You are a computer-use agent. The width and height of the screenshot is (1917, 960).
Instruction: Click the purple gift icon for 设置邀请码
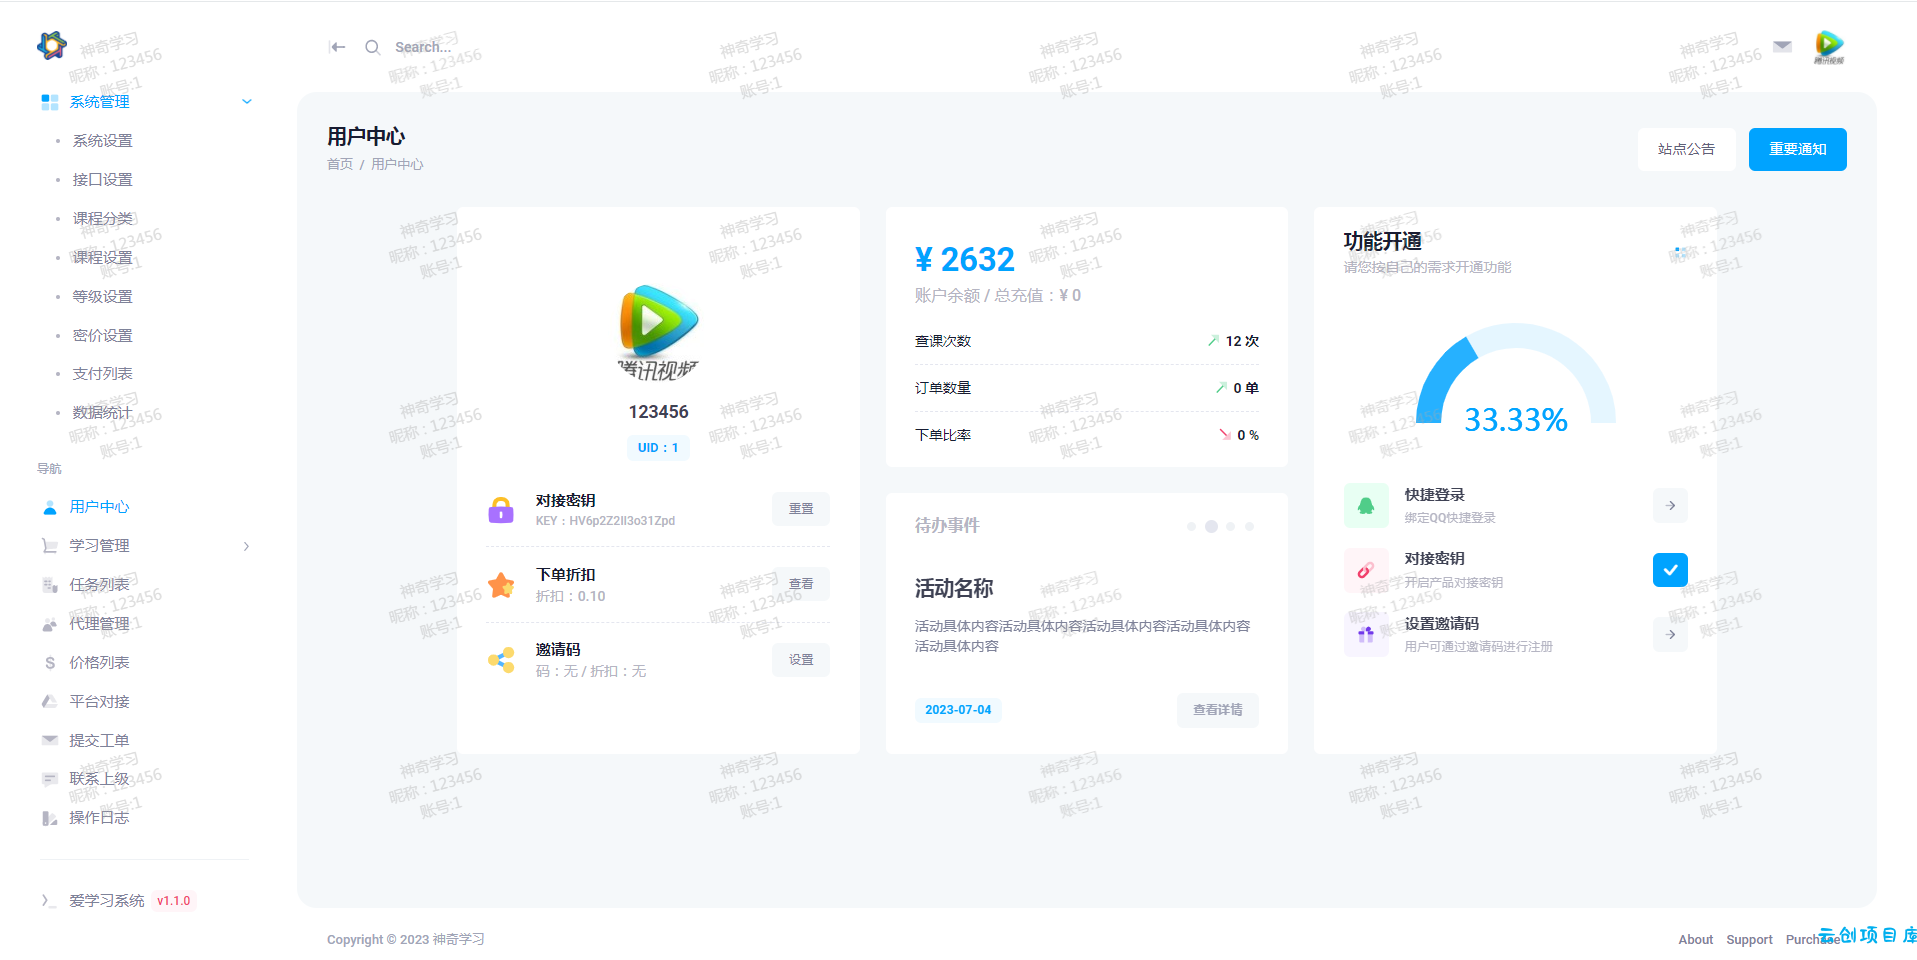1366,634
